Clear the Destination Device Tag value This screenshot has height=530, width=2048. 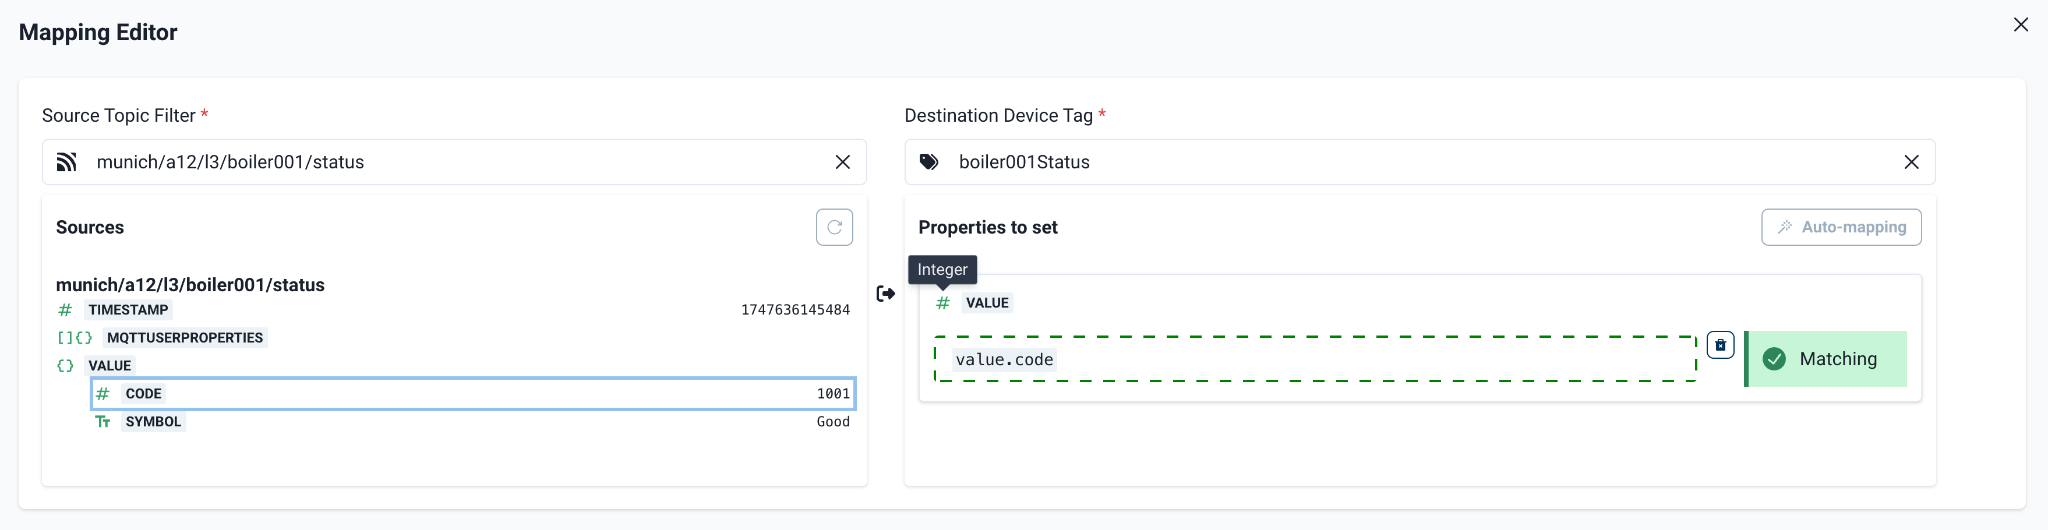[1911, 162]
